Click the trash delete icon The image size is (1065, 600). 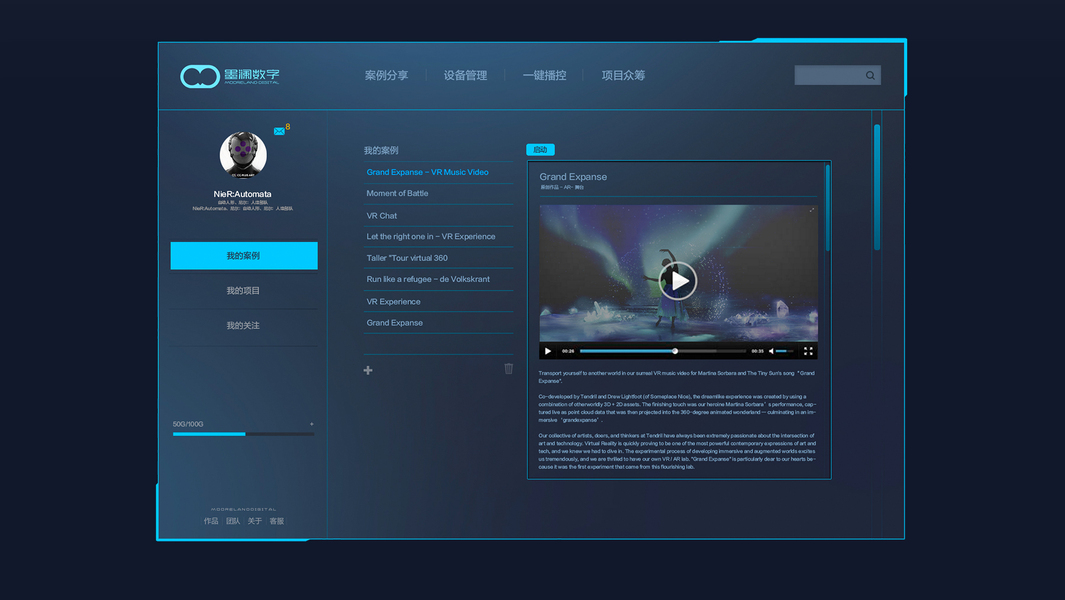pos(509,368)
